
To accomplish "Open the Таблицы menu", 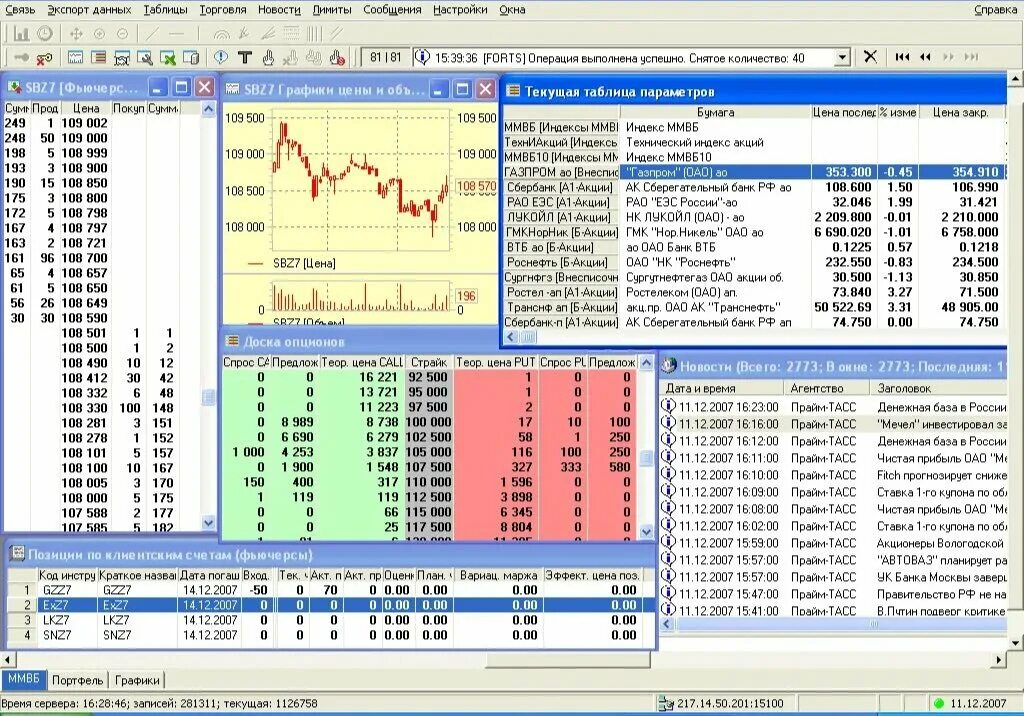I will pyautogui.click(x=165, y=10).
